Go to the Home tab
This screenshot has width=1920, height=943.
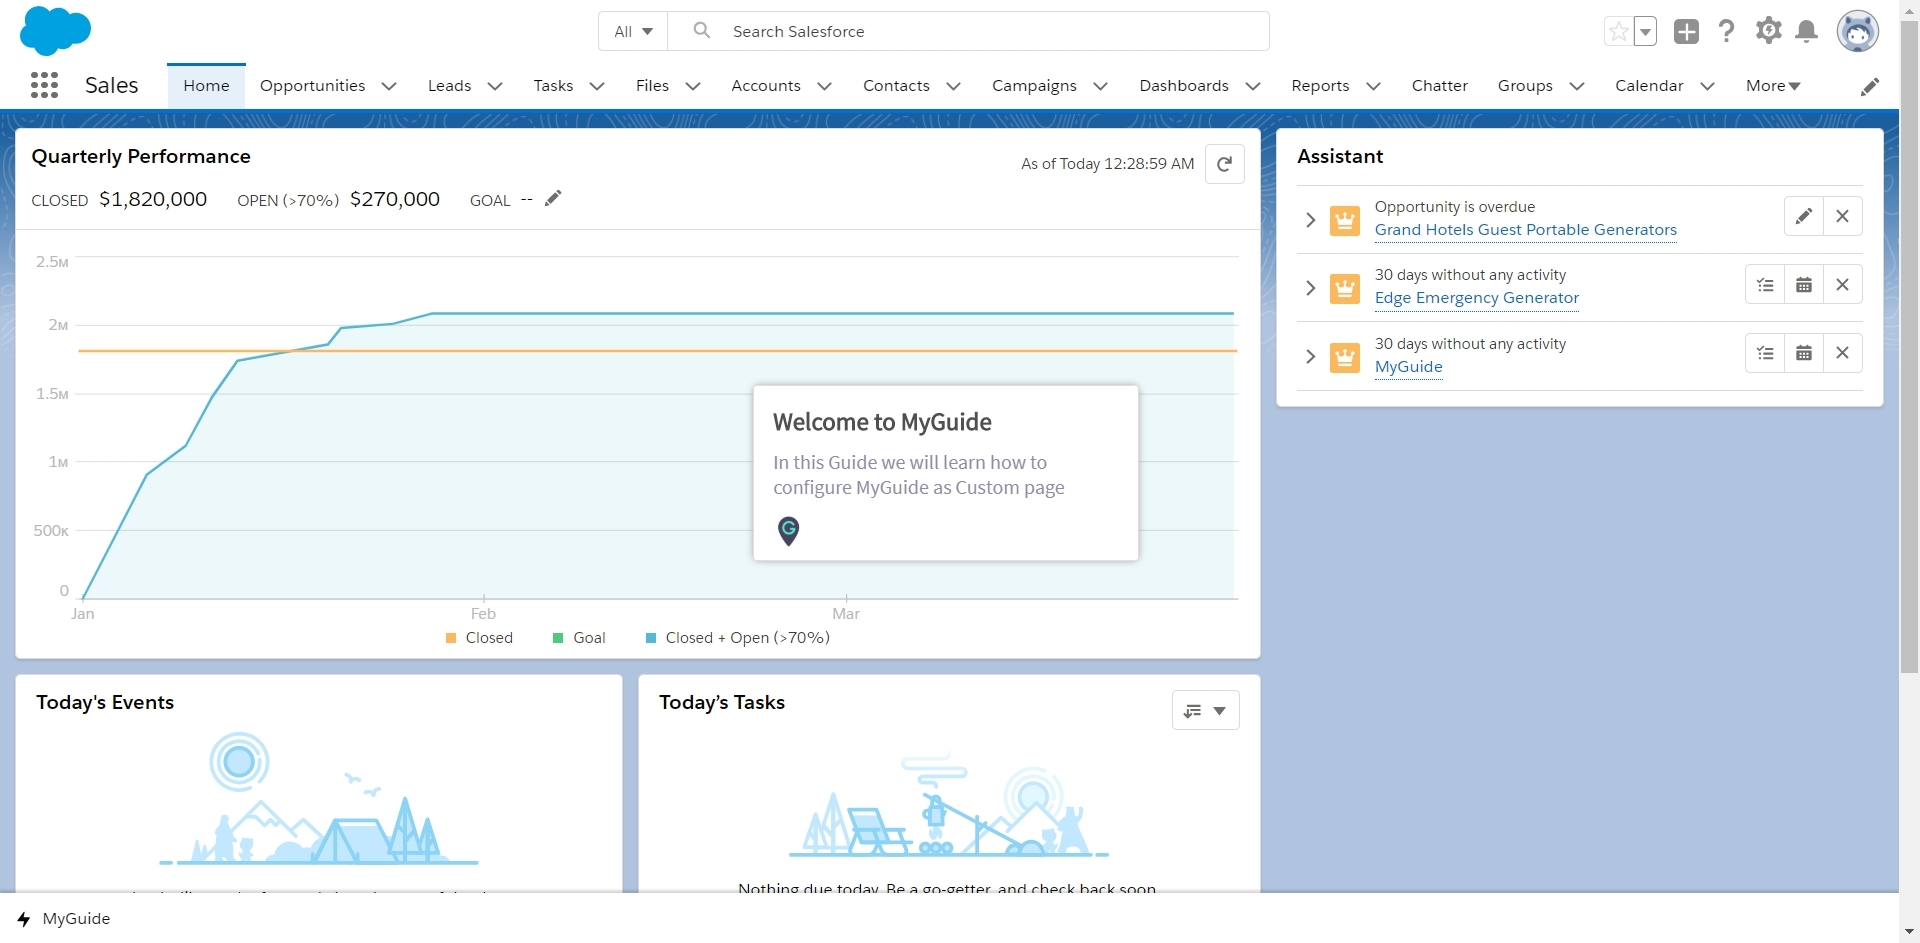pyautogui.click(x=206, y=86)
